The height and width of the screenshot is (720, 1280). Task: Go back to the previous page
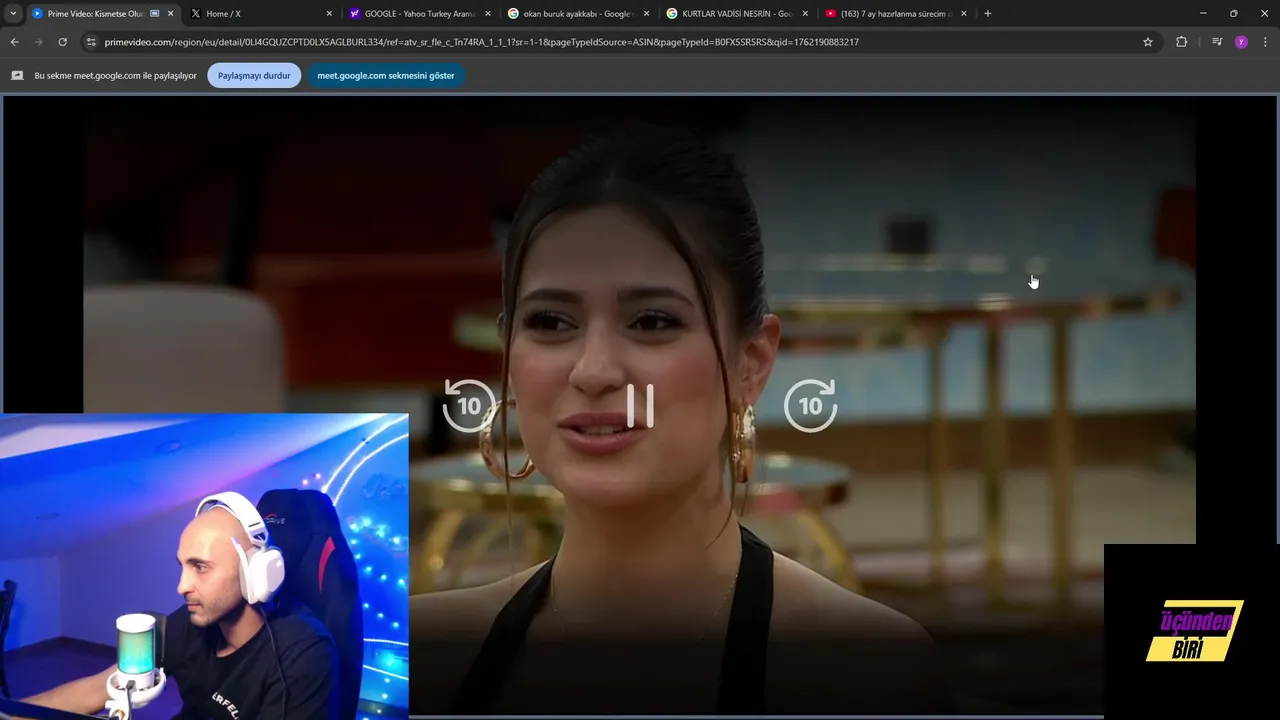click(x=14, y=42)
